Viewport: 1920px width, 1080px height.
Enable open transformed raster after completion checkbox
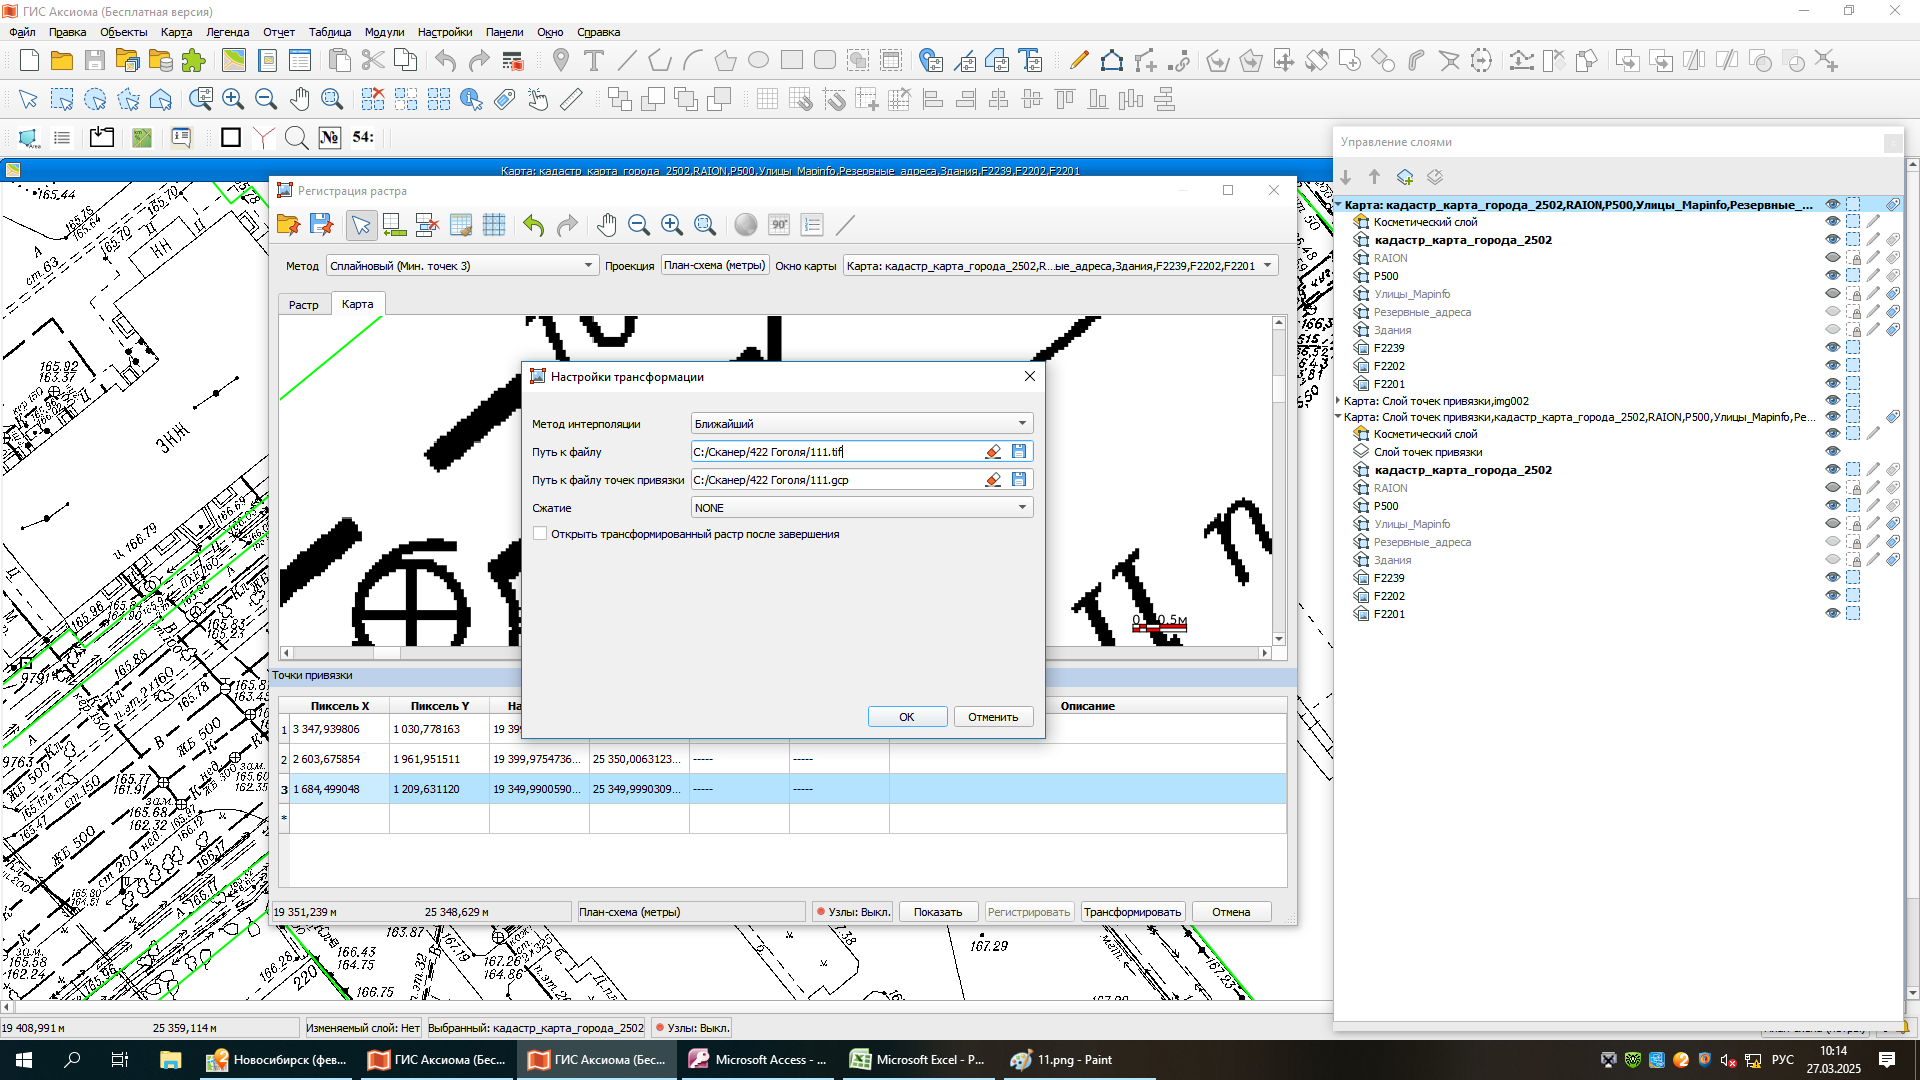(x=541, y=534)
